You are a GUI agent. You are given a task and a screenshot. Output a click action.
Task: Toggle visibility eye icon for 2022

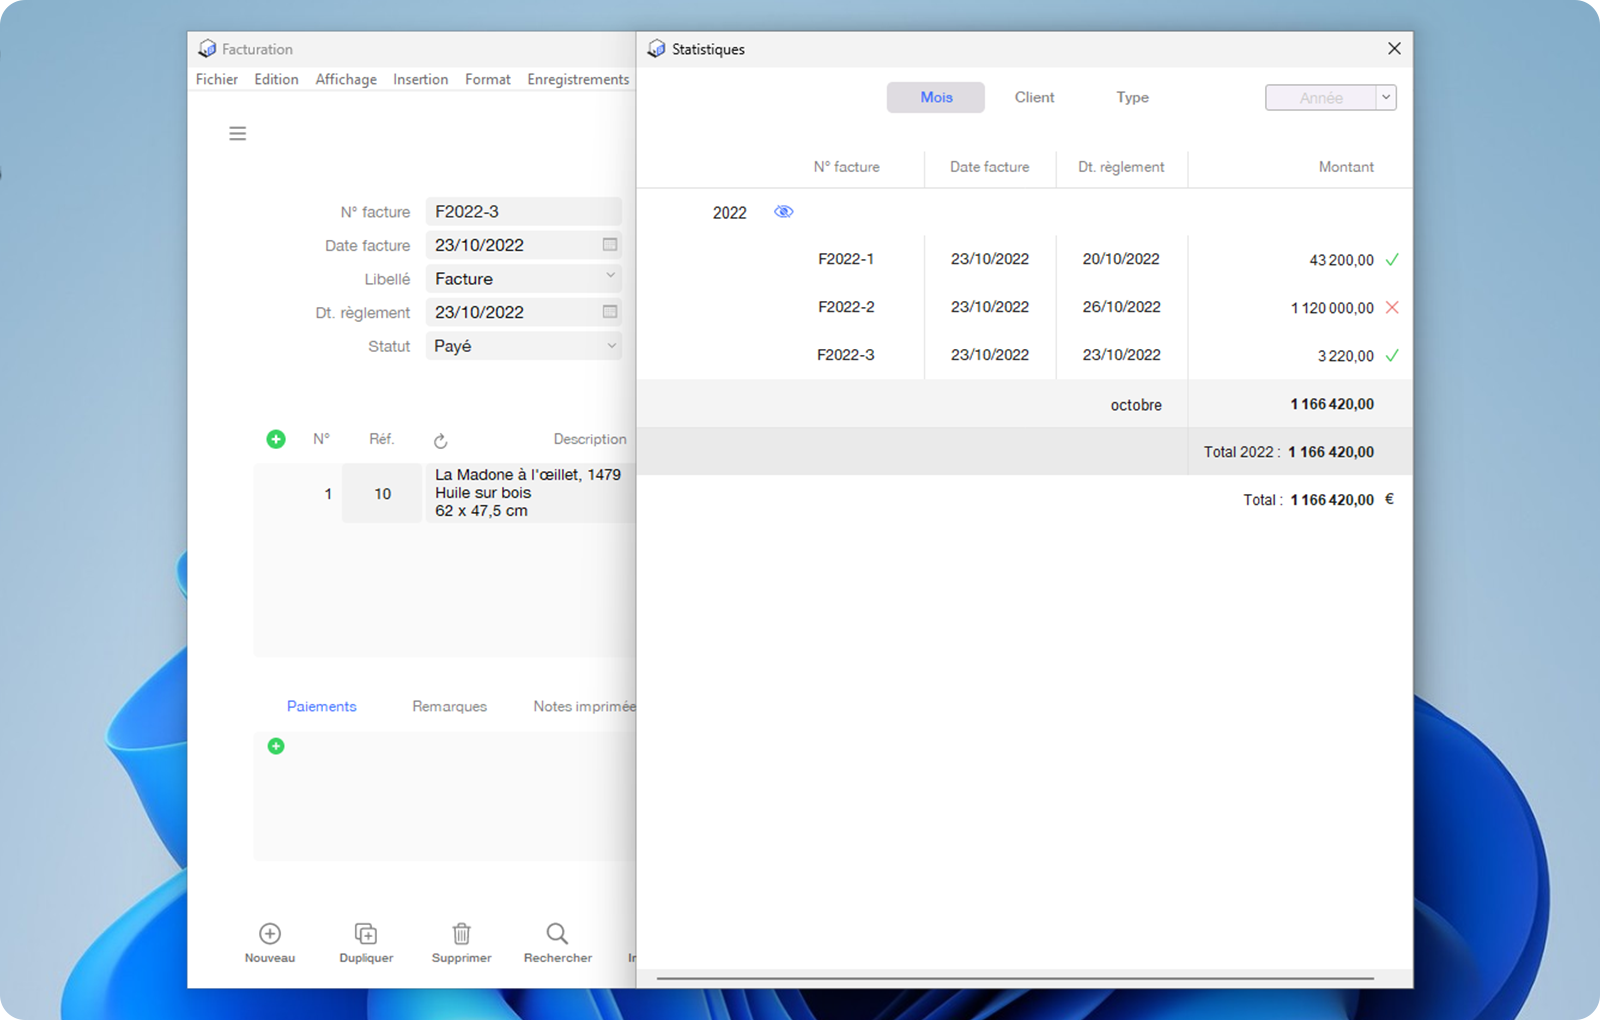click(x=783, y=212)
